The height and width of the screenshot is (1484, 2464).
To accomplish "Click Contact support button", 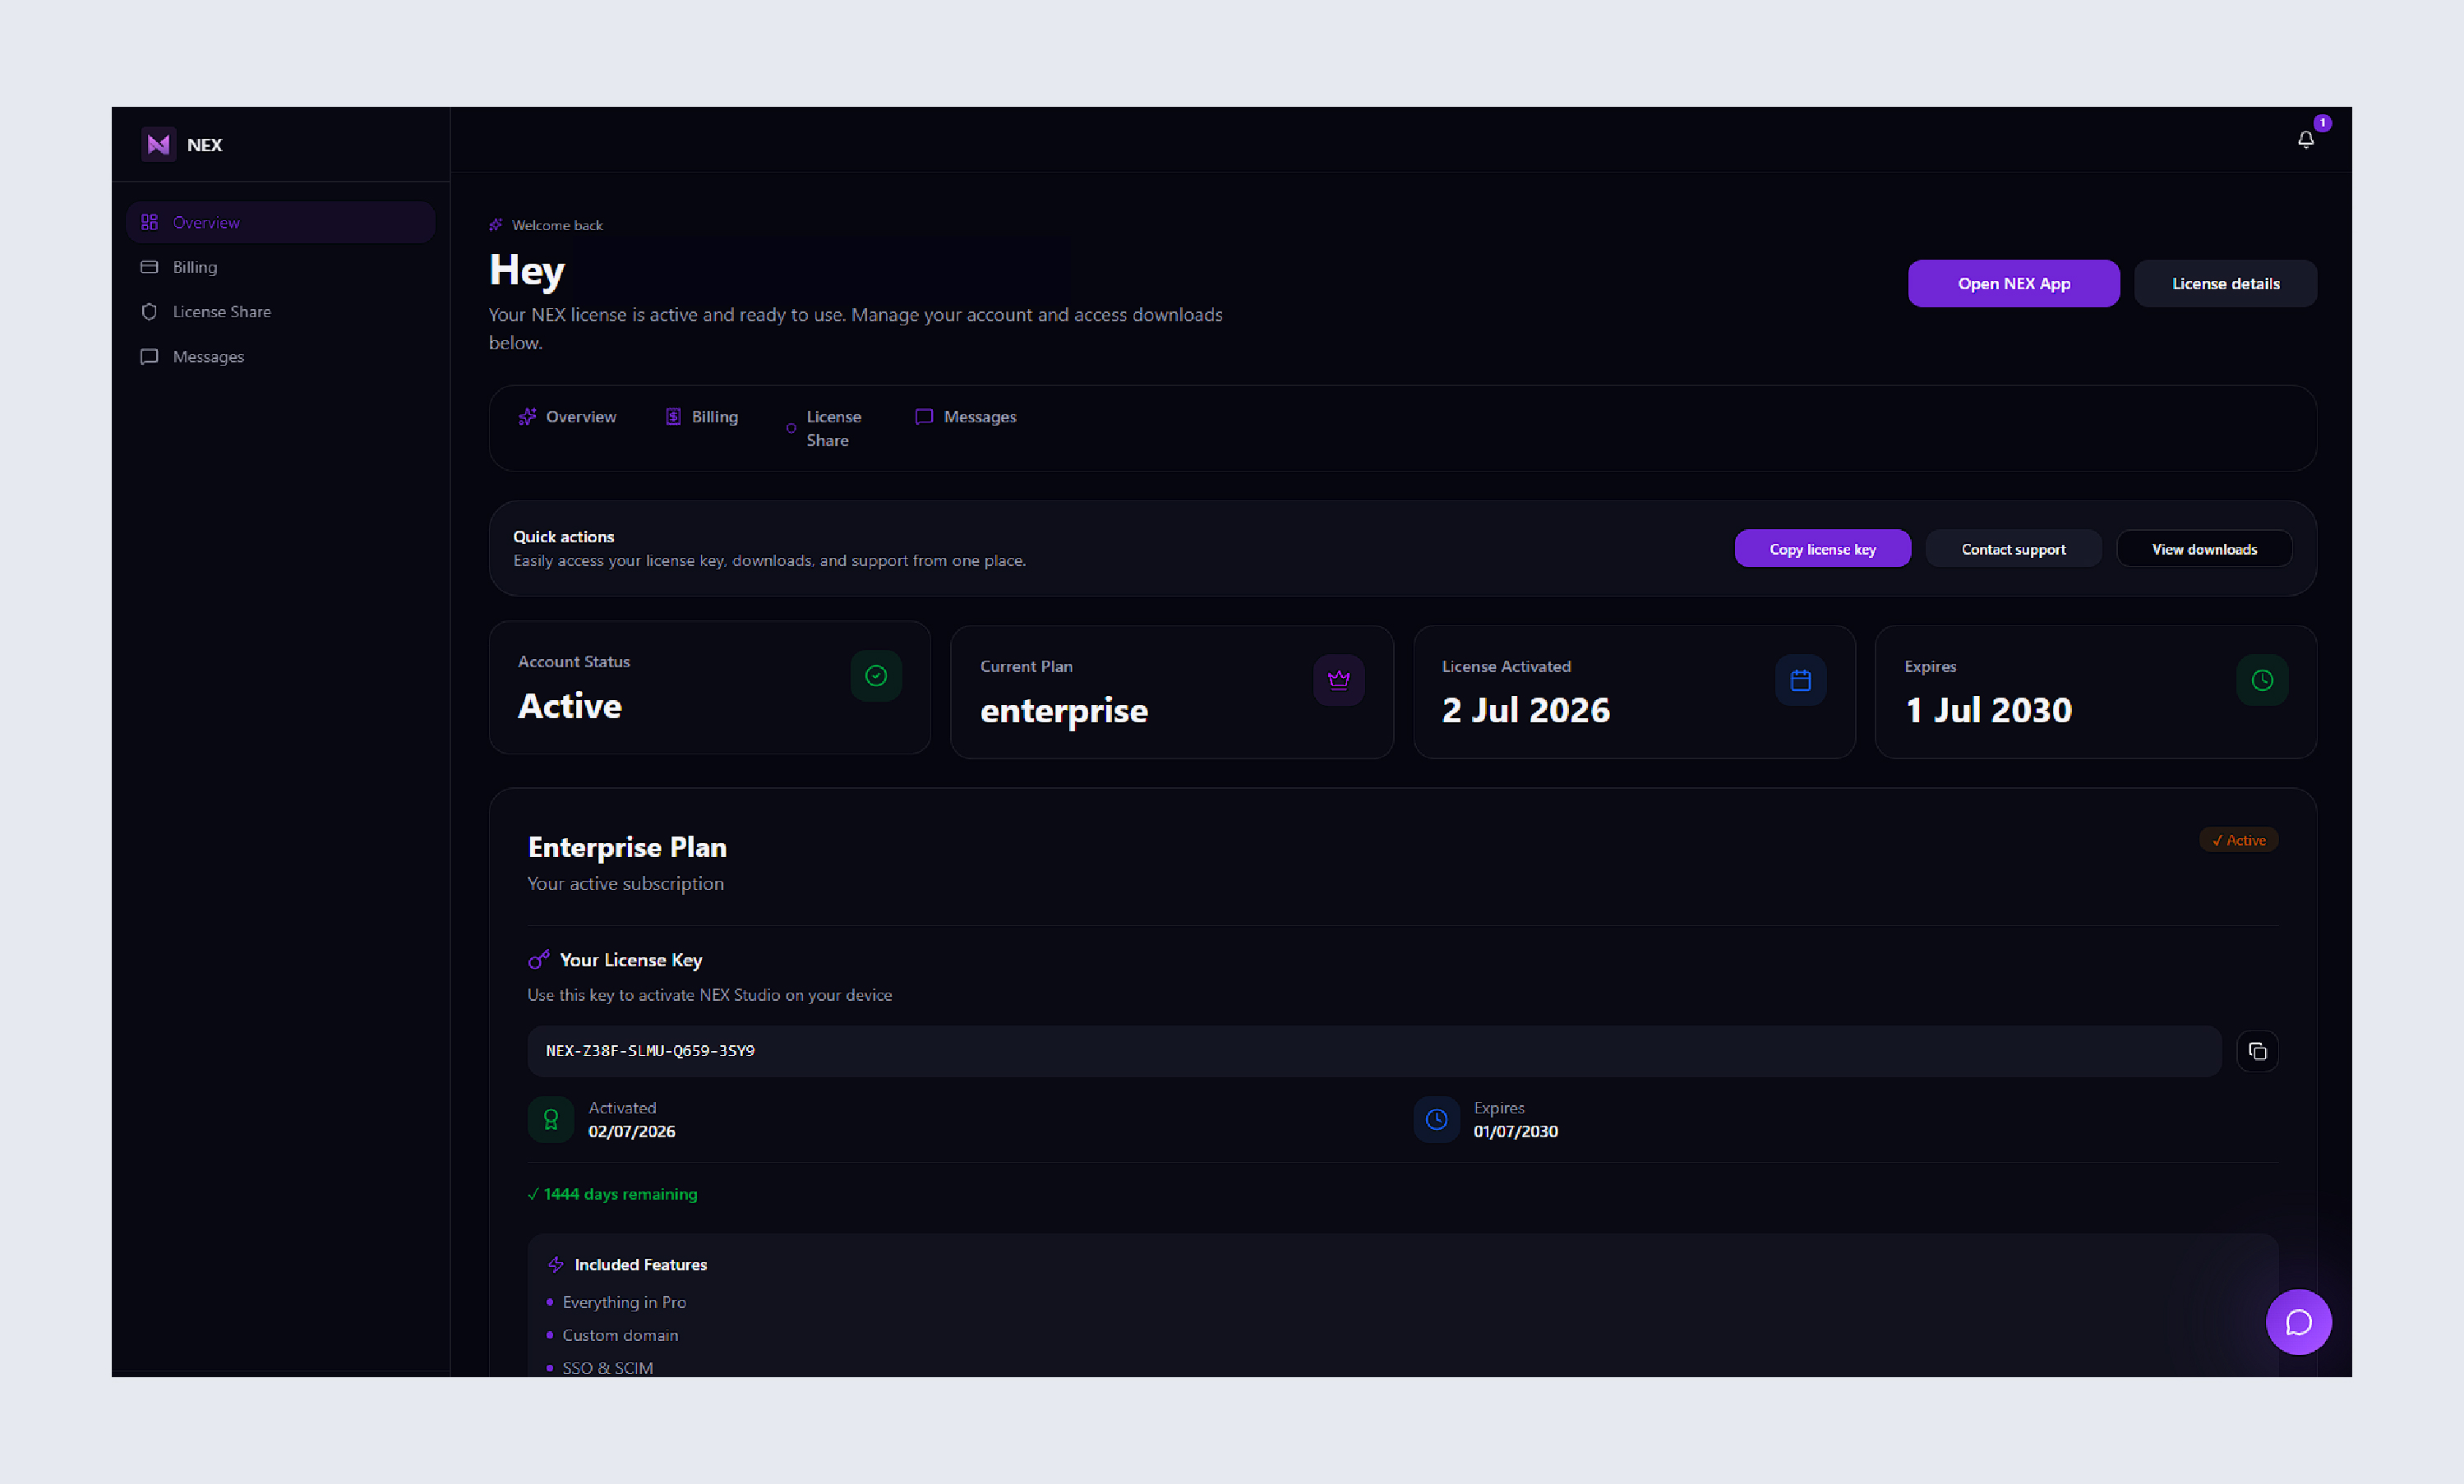I will [x=2014, y=549].
